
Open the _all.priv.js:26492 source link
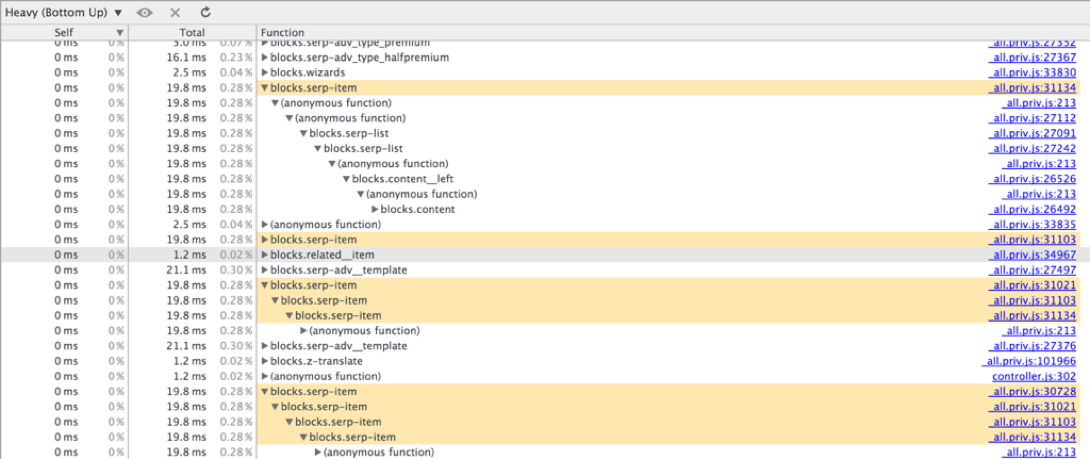tap(1032, 209)
